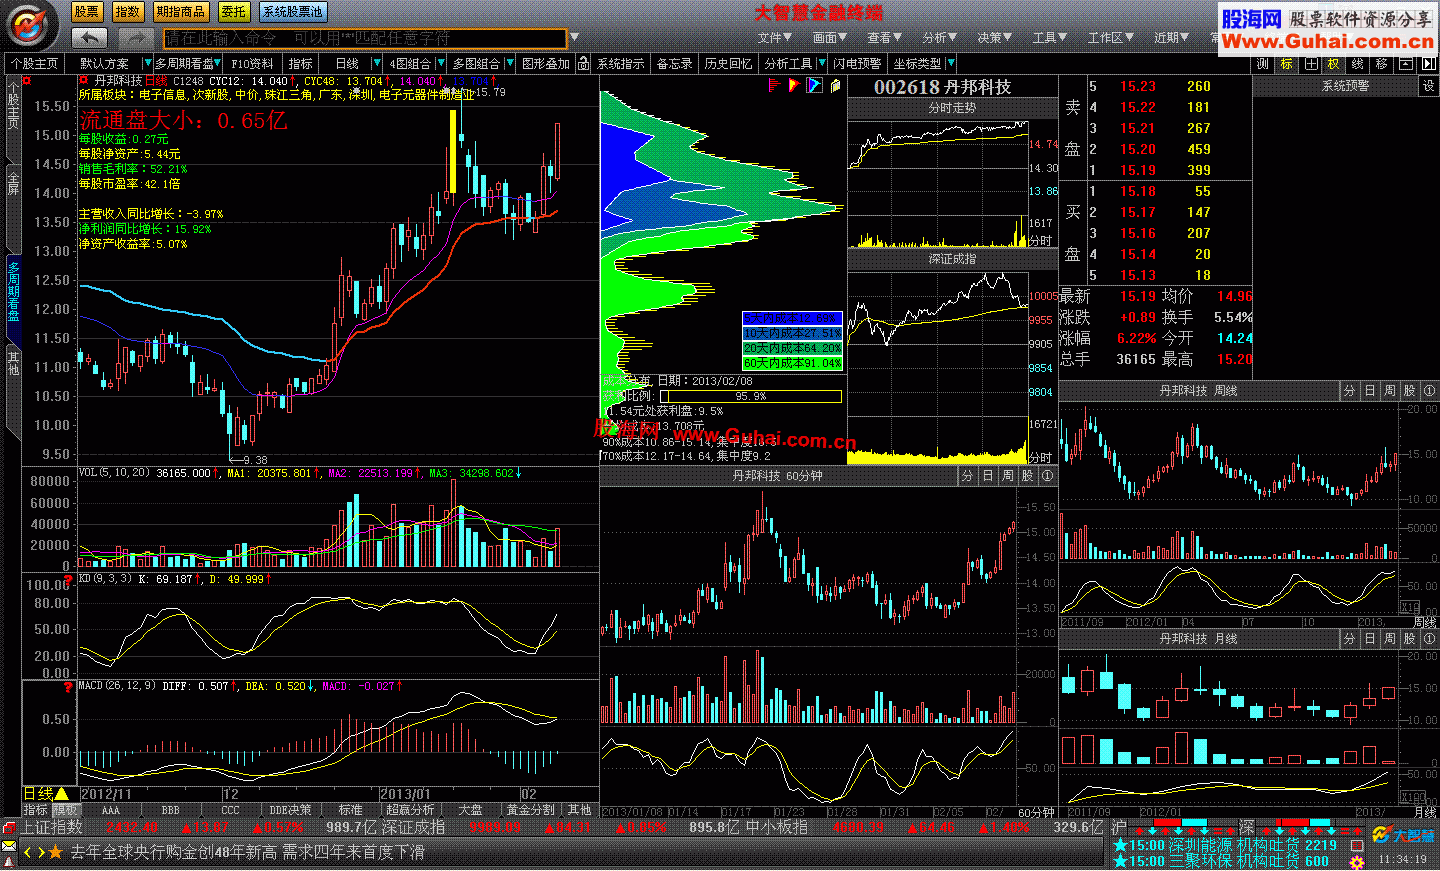
Task: Click the crosshair grid icon
Action: click(1311, 63)
